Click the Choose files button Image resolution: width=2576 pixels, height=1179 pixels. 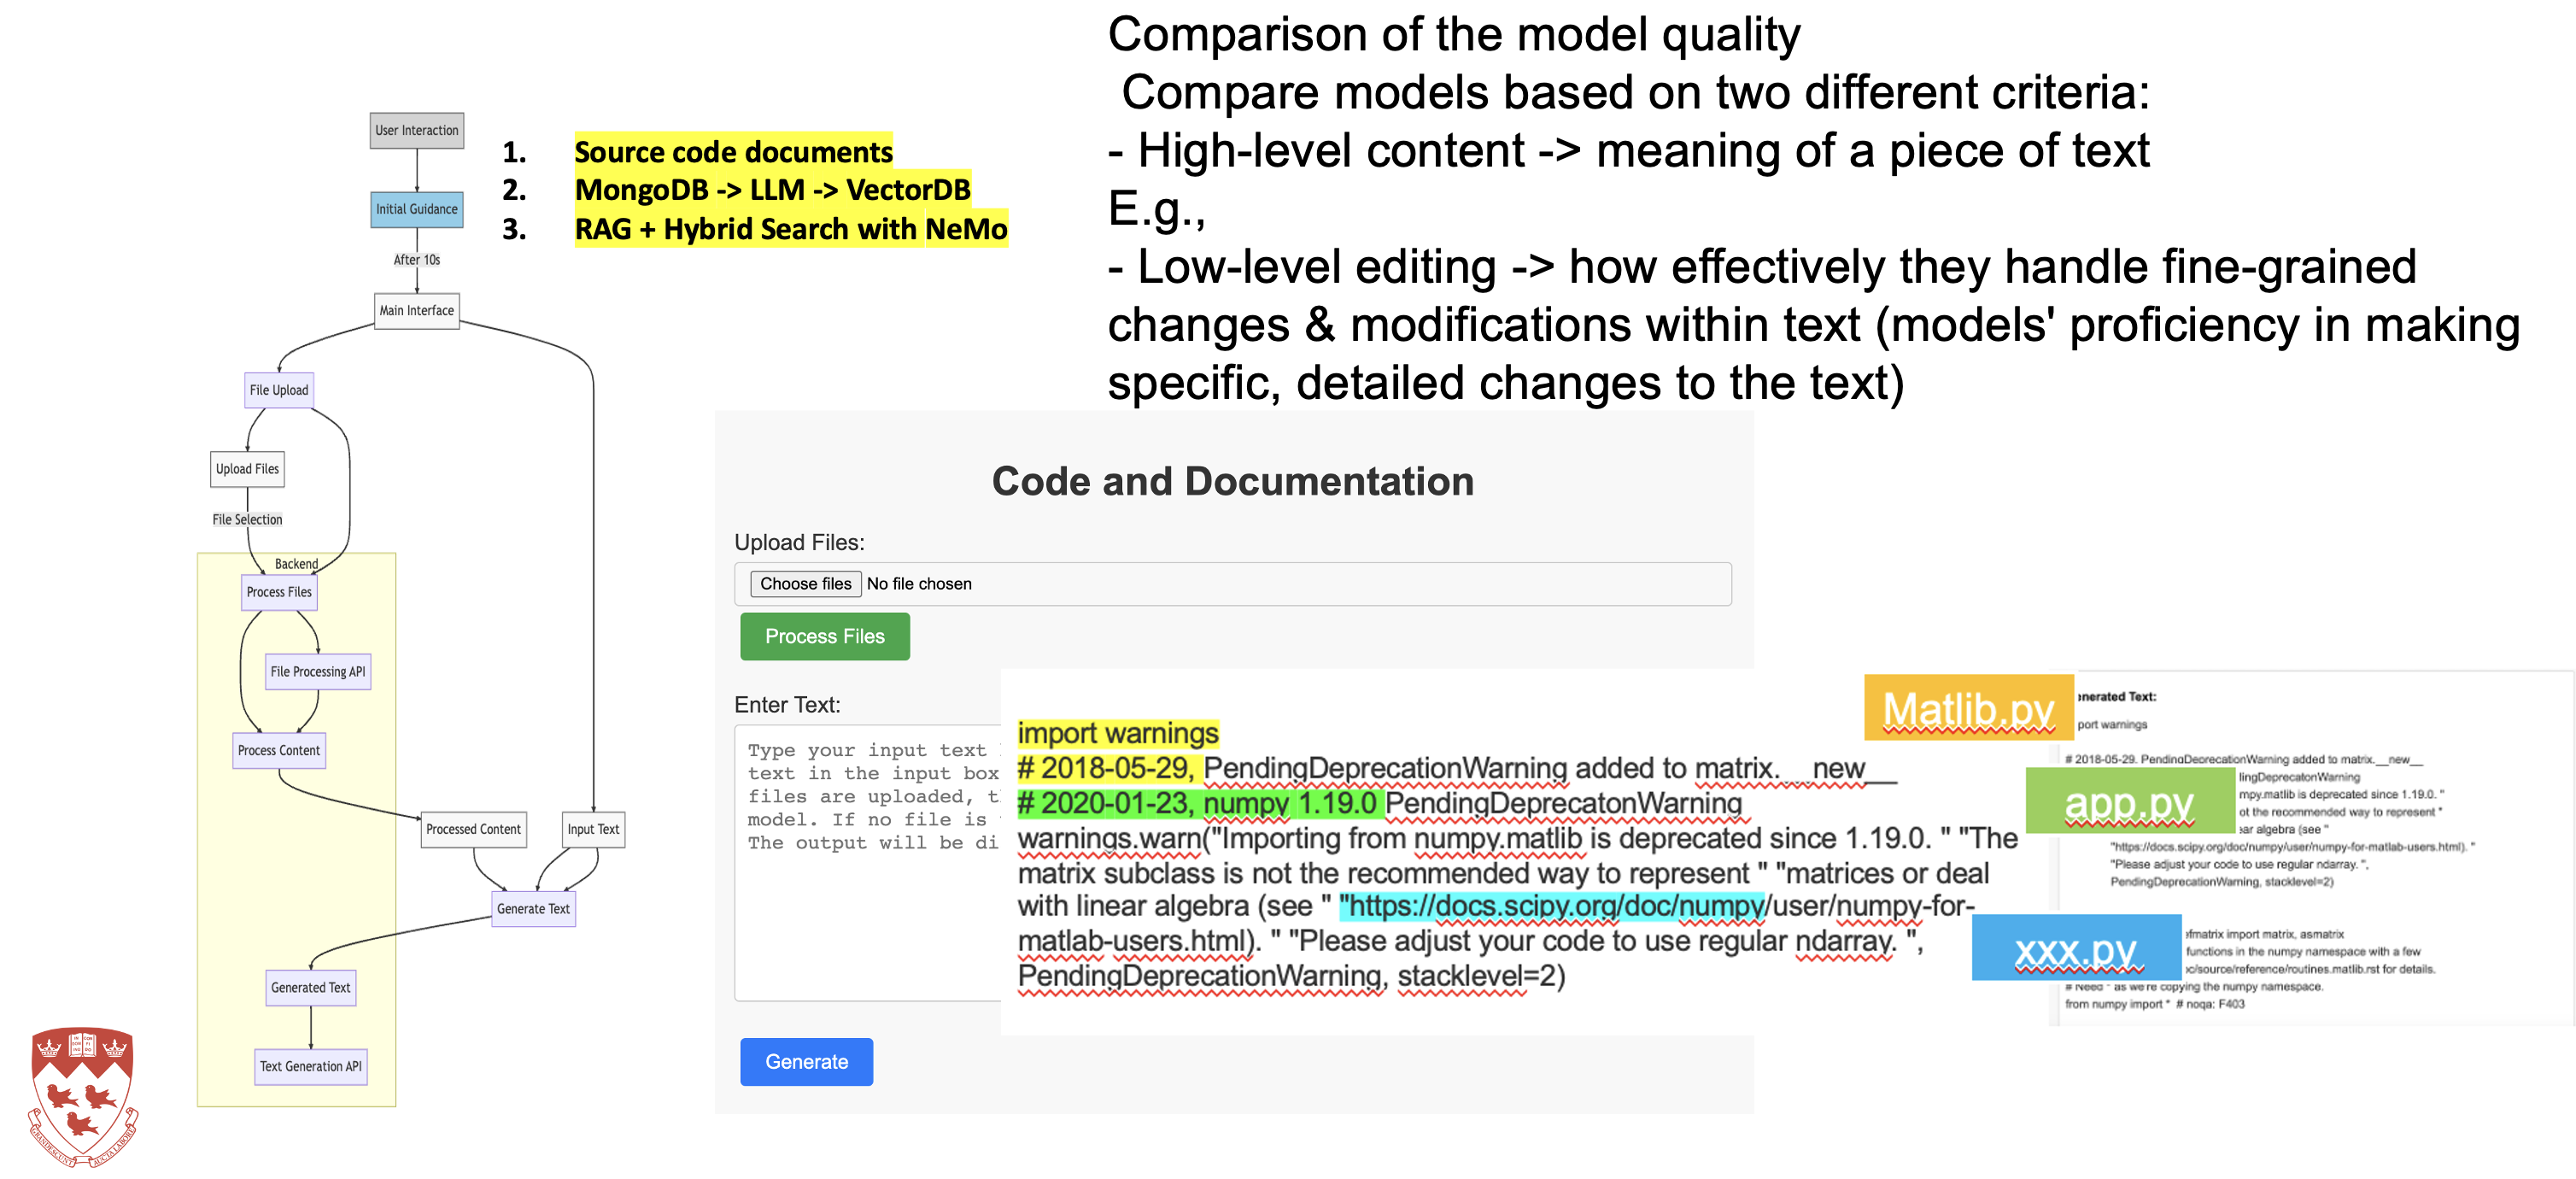pos(805,583)
